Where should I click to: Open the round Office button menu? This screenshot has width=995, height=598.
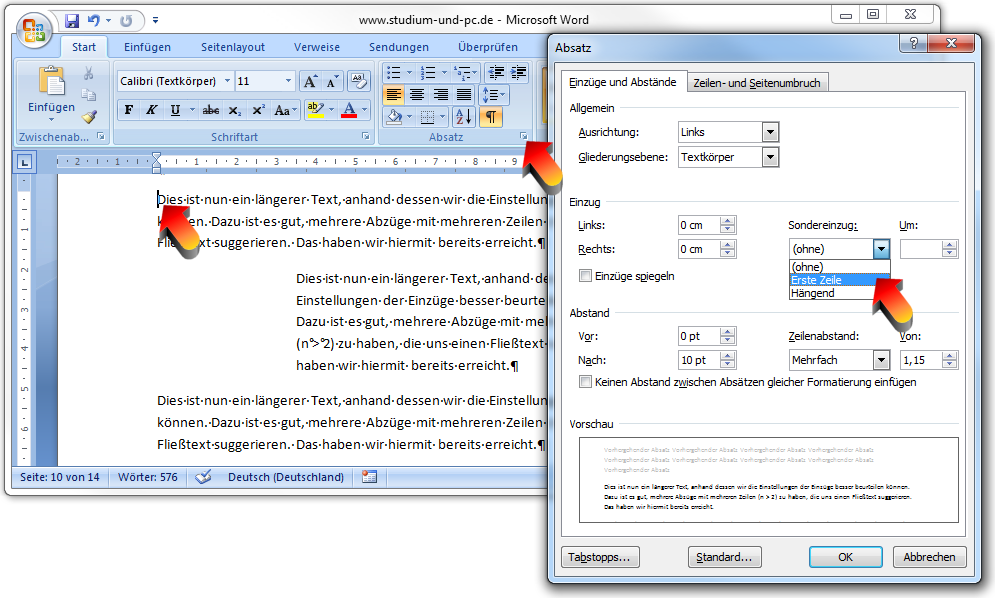[34, 29]
